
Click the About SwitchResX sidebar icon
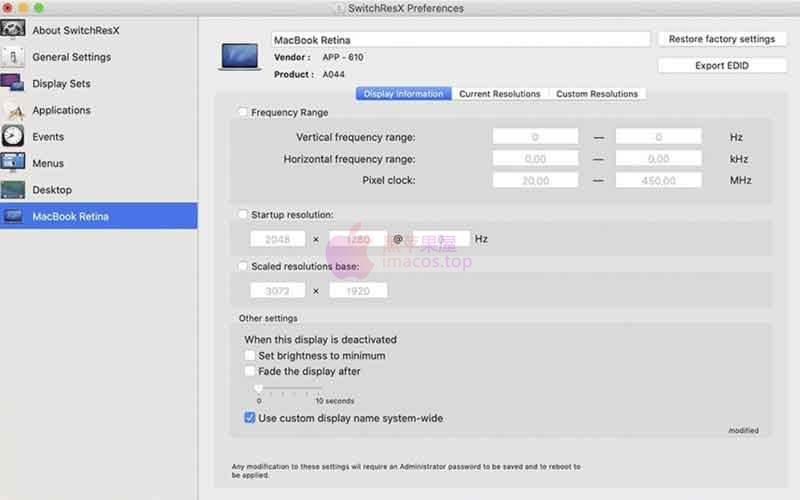pos(13,29)
